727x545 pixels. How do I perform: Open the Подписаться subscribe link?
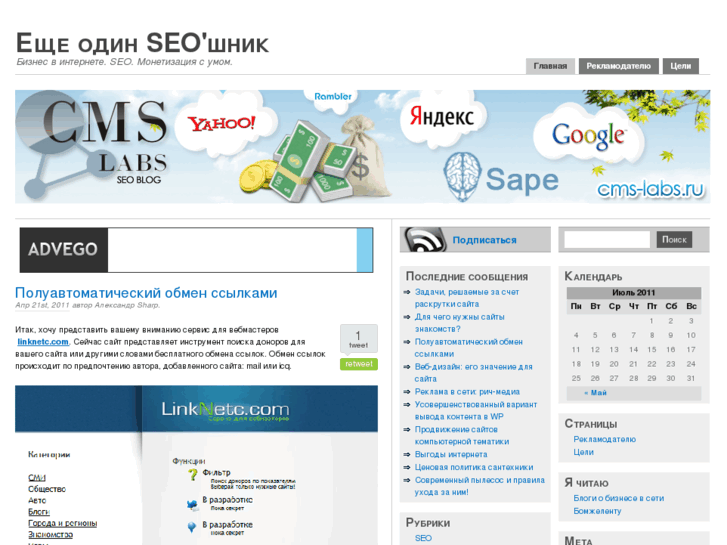click(484, 240)
